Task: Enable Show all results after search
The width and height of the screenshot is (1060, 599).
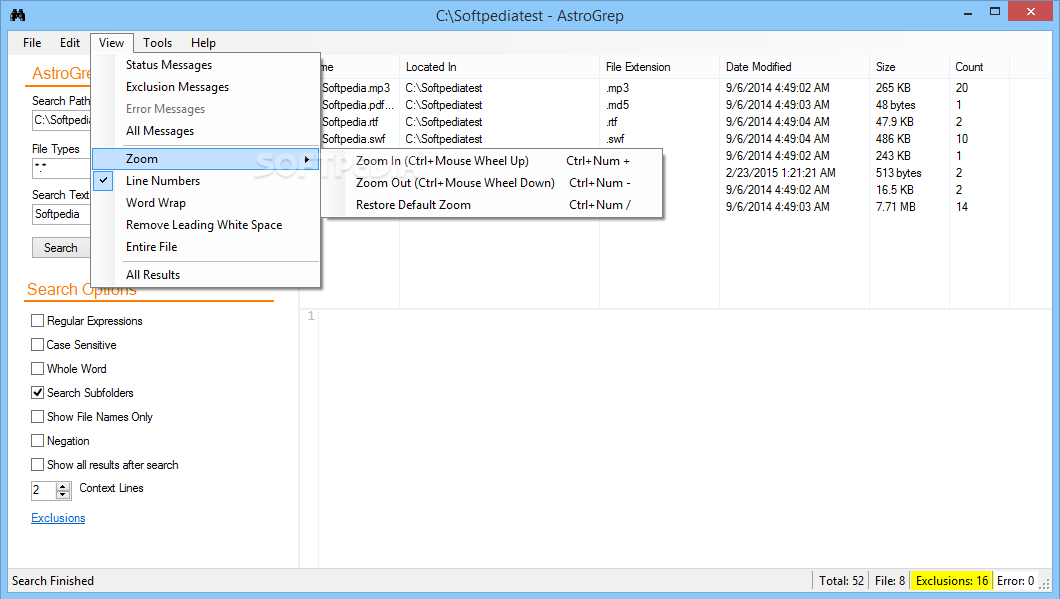Action: pyautogui.click(x=38, y=464)
